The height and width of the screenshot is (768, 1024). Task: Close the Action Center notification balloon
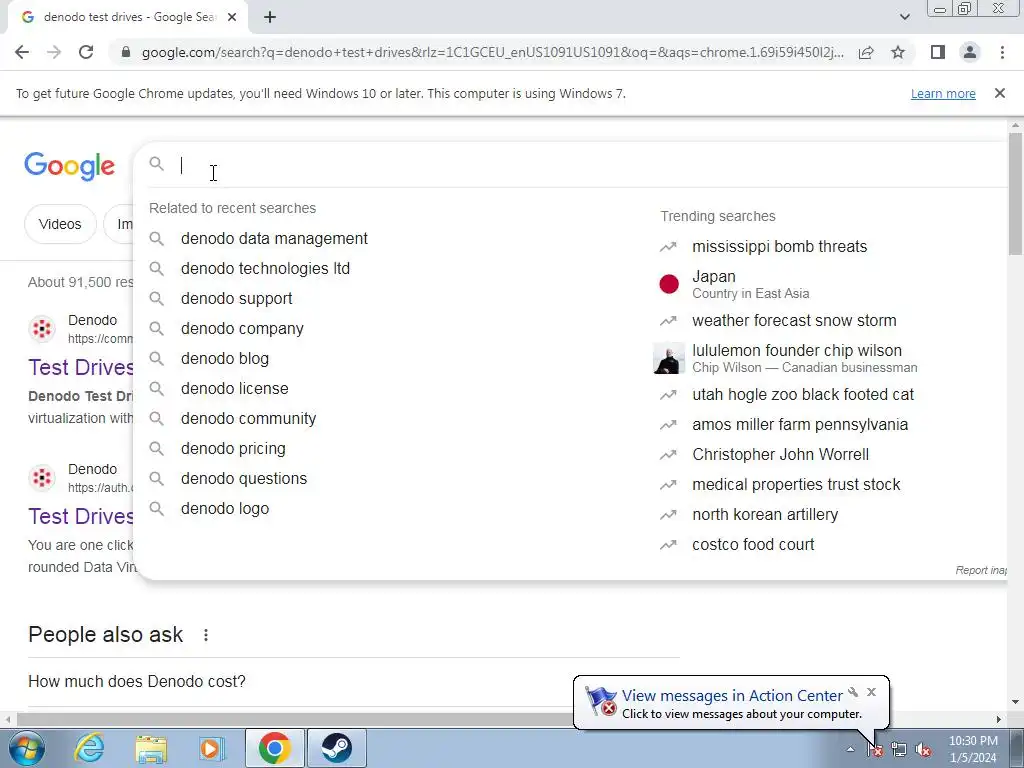coord(871,692)
